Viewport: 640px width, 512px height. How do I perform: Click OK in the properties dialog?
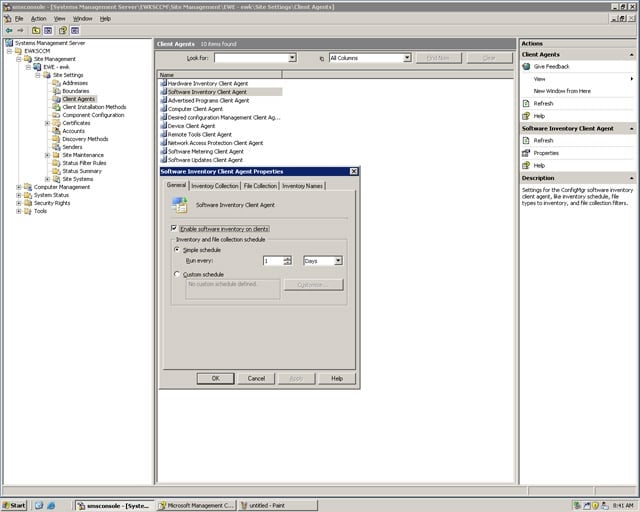click(216, 378)
